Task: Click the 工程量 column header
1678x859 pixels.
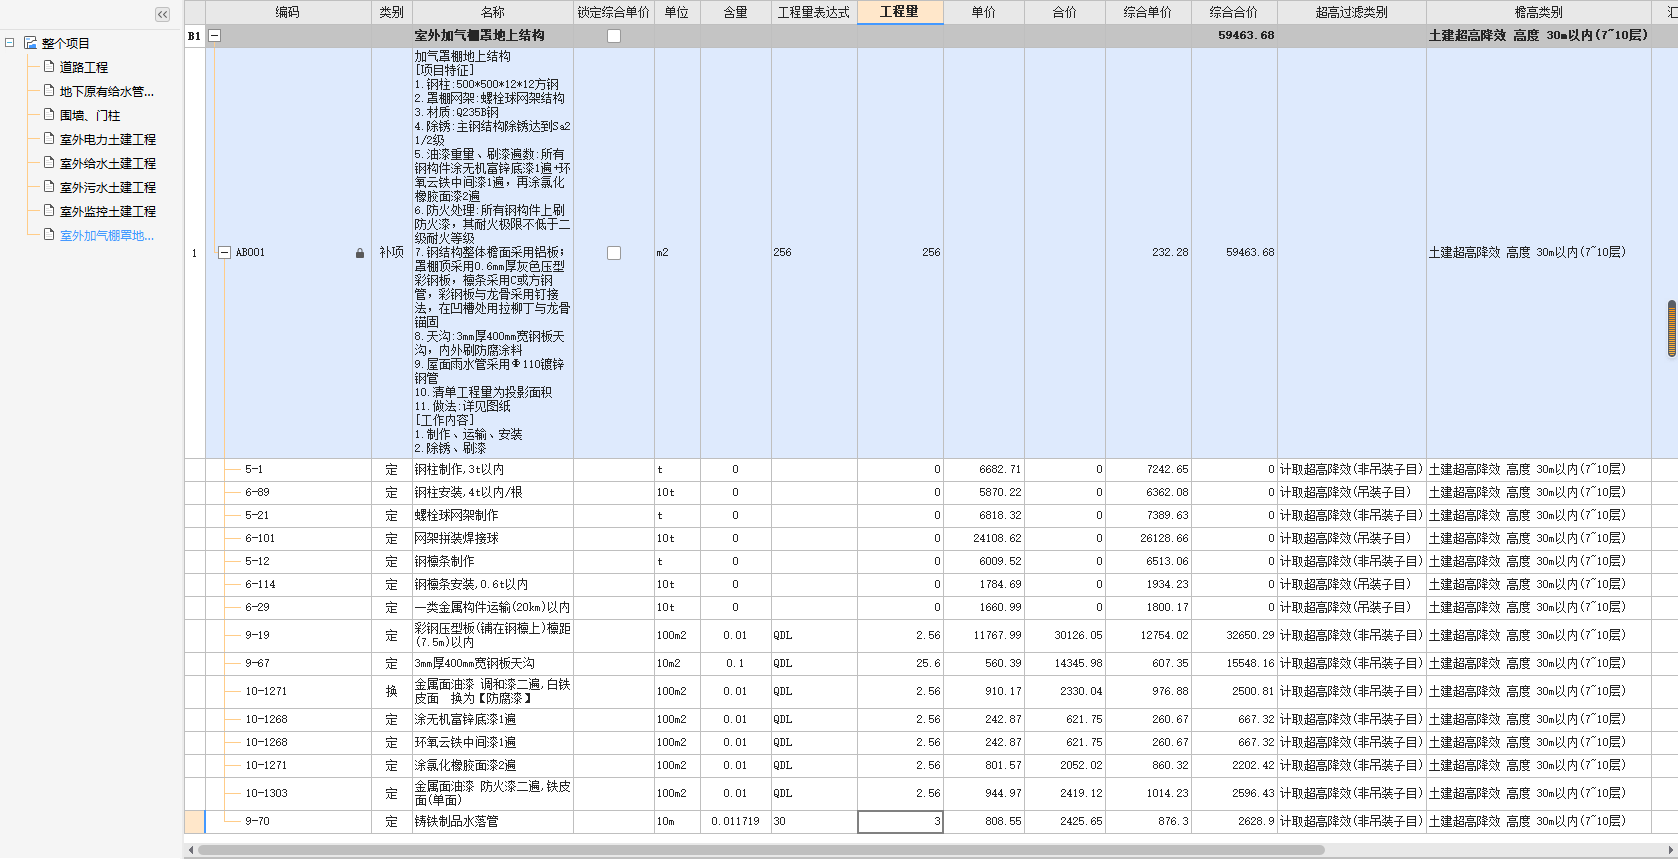Action: coord(900,12)
